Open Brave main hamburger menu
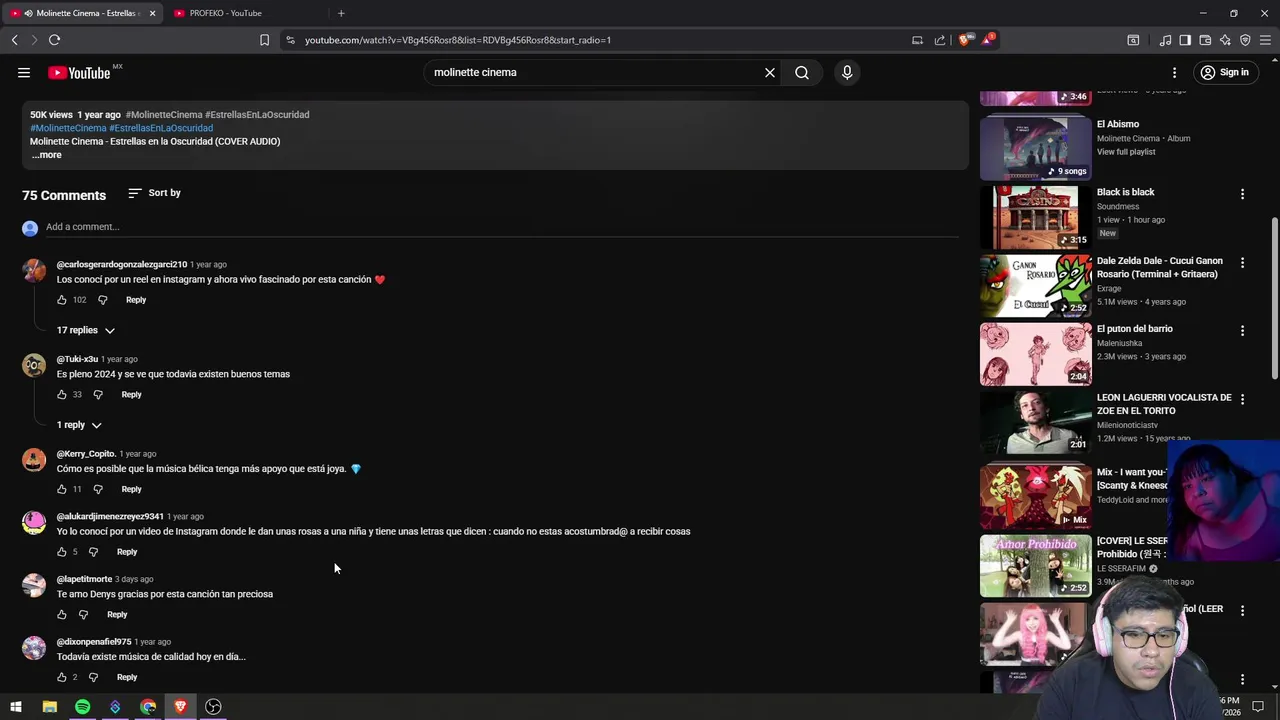 [1265, 40]
